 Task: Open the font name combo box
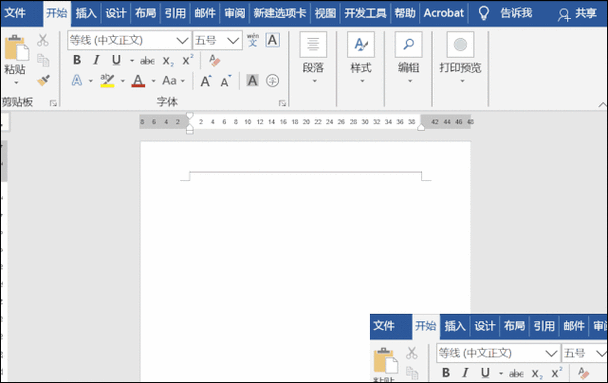point(129,40)
